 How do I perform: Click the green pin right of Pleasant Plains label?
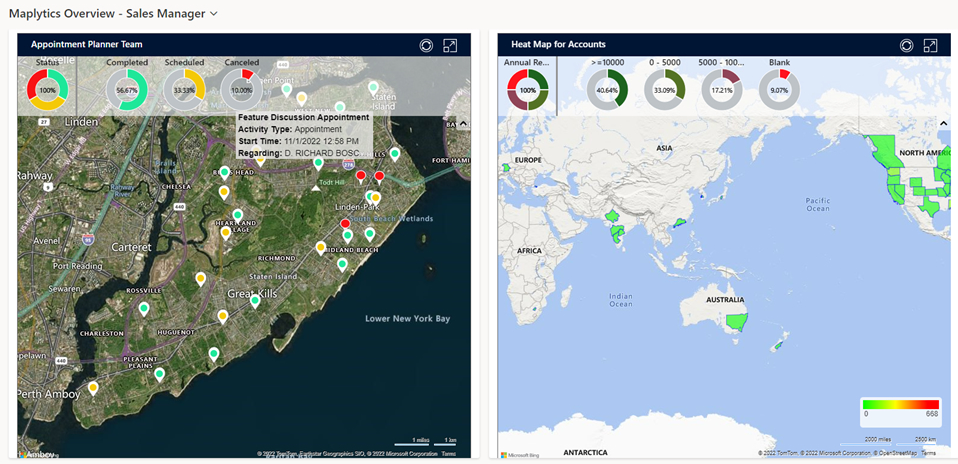click(214, 355)
